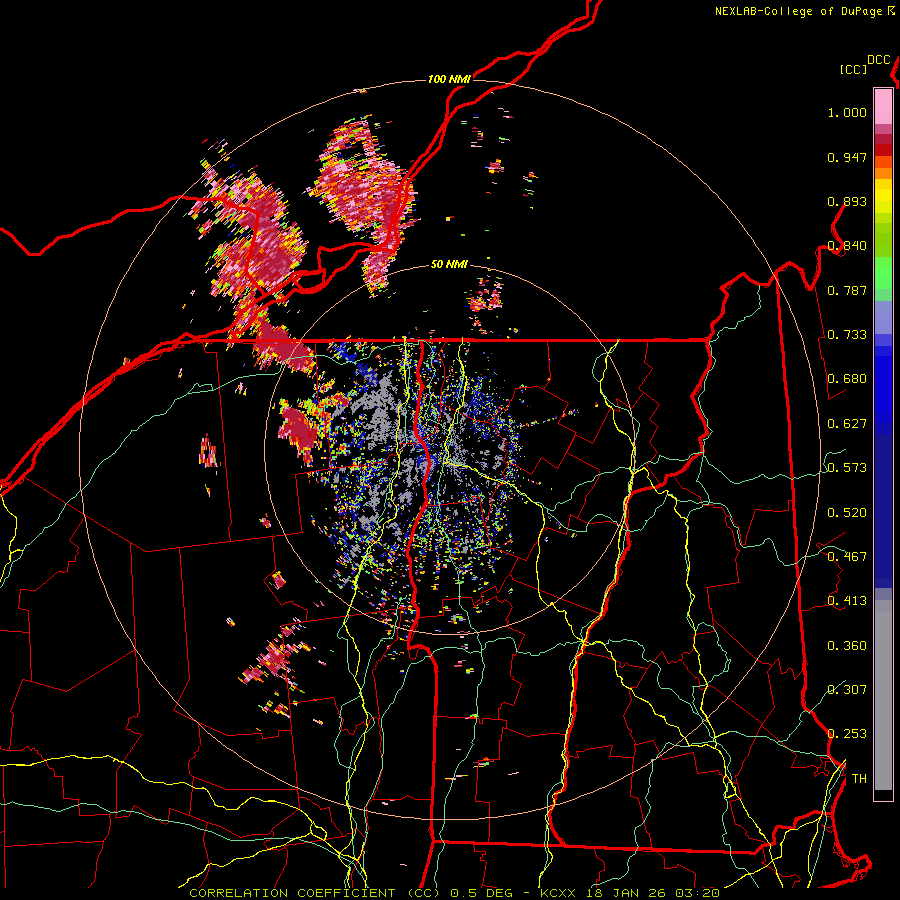Viewport: 900px width, 900px height.
Task: Select the 0.787 scale value
Action: pos(847,290)
